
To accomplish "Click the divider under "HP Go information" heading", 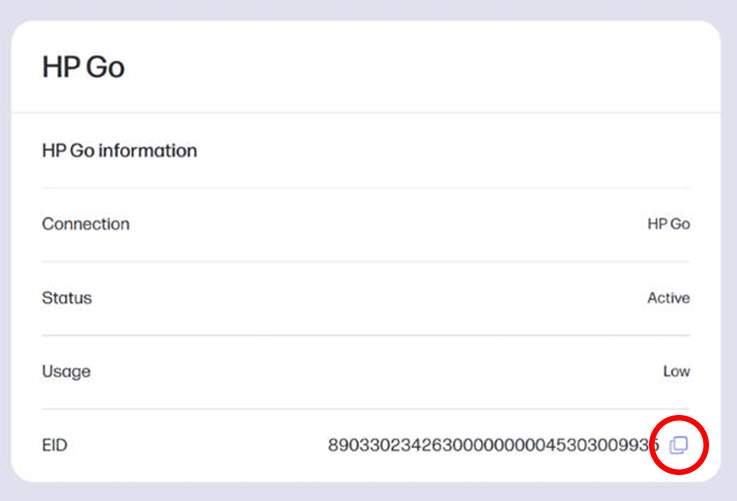I will [x=366, y=188].
